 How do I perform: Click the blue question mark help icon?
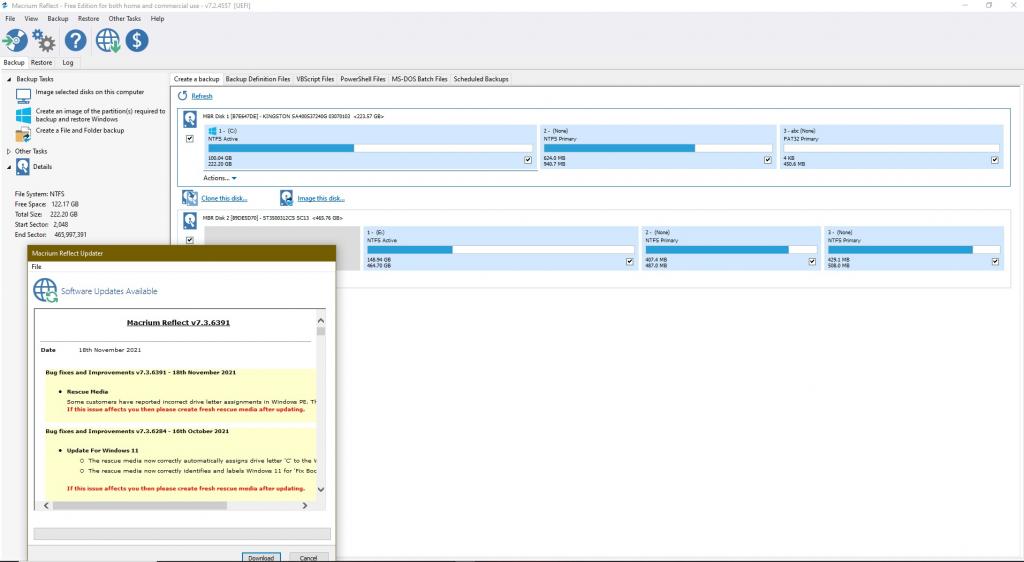(76, 40)
